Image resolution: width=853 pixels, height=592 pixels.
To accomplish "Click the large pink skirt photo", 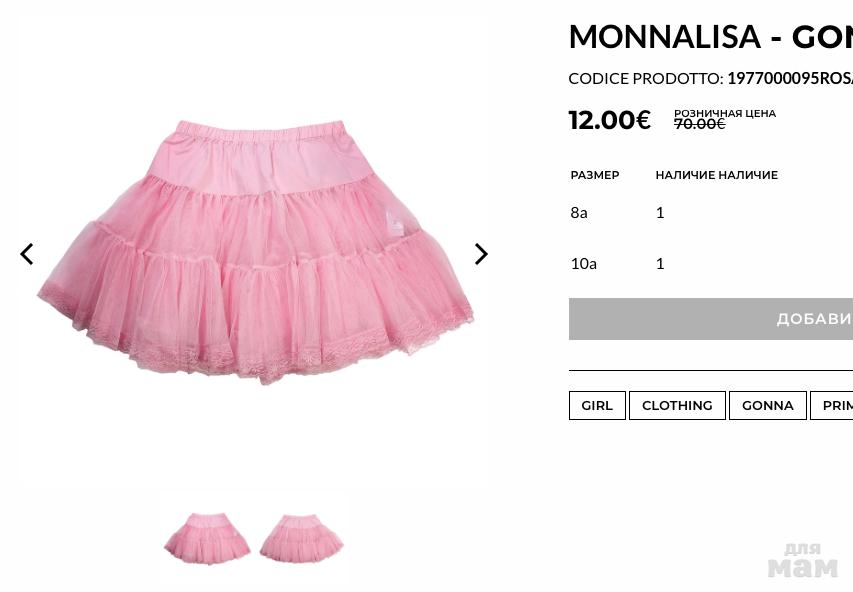I will click(x=255, y=250).
